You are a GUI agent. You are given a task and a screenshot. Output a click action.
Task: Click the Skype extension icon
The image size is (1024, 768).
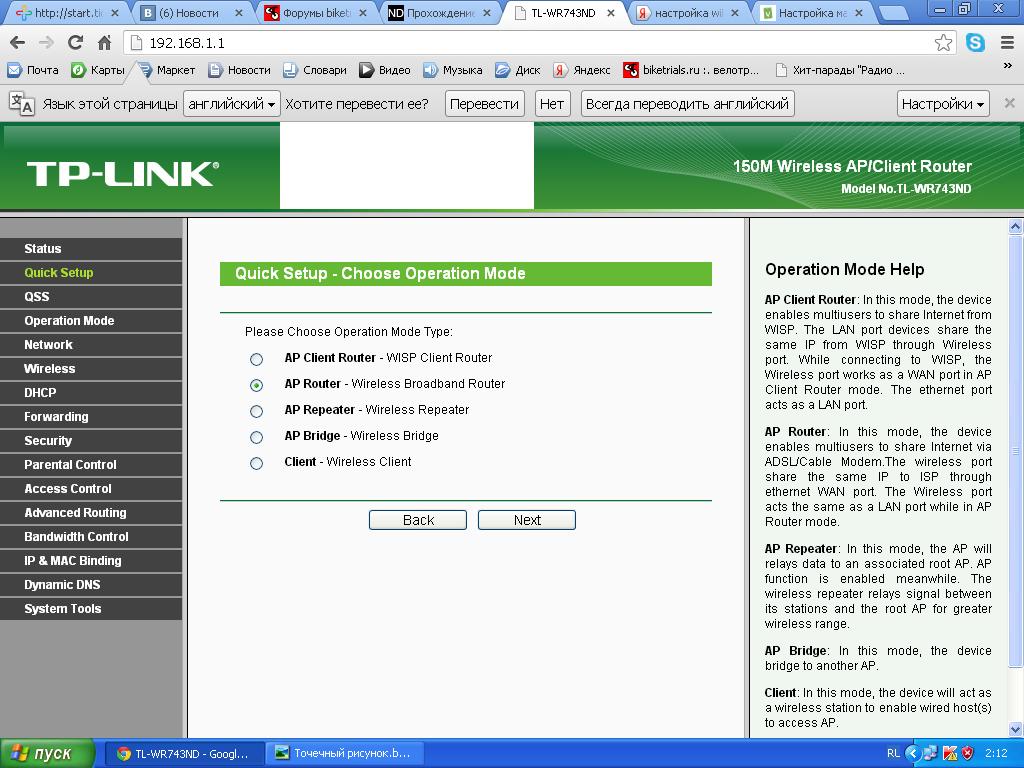click(975, 43)
